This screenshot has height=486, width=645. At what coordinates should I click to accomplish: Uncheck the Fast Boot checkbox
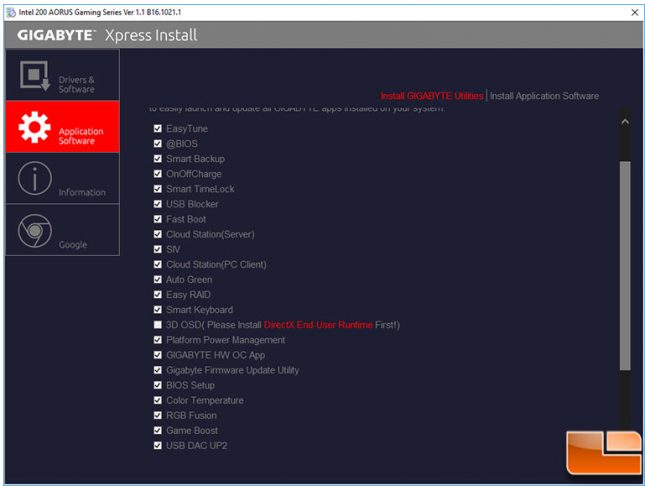[158, 219]
